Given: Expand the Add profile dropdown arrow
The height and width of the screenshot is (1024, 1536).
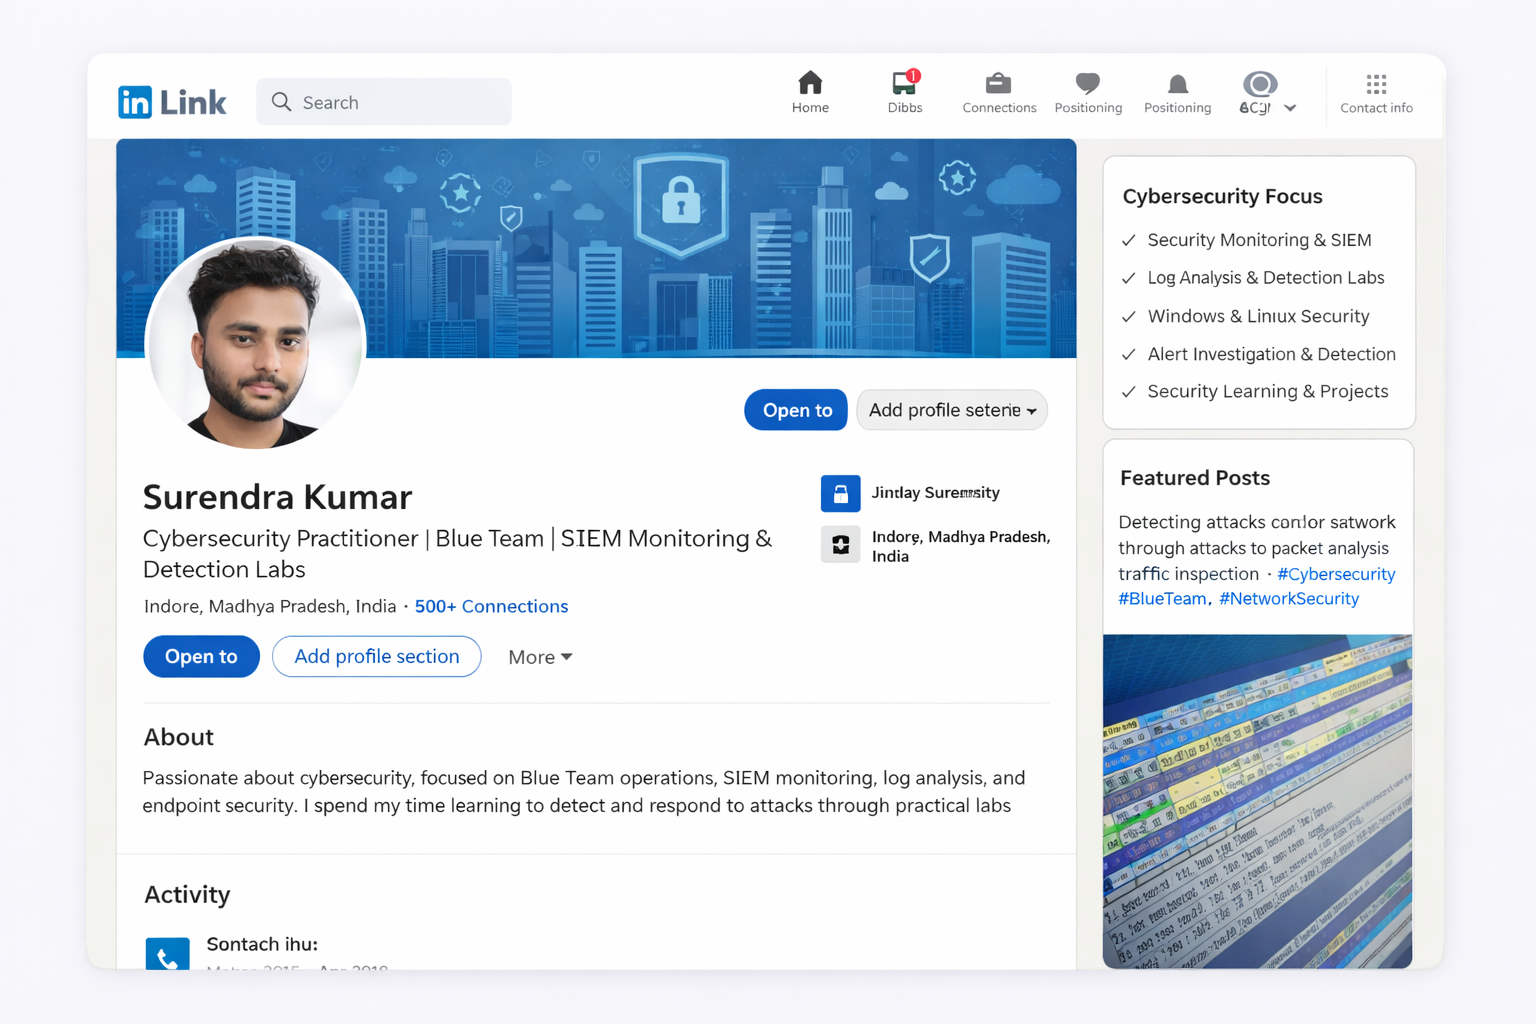Looking at the screenshot, I should coord(1032,410).
